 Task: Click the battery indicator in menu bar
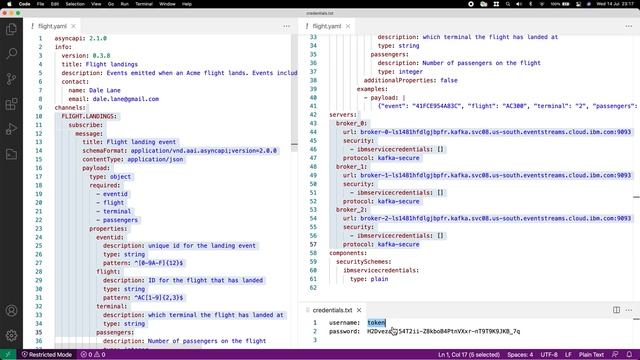point(560,4)
